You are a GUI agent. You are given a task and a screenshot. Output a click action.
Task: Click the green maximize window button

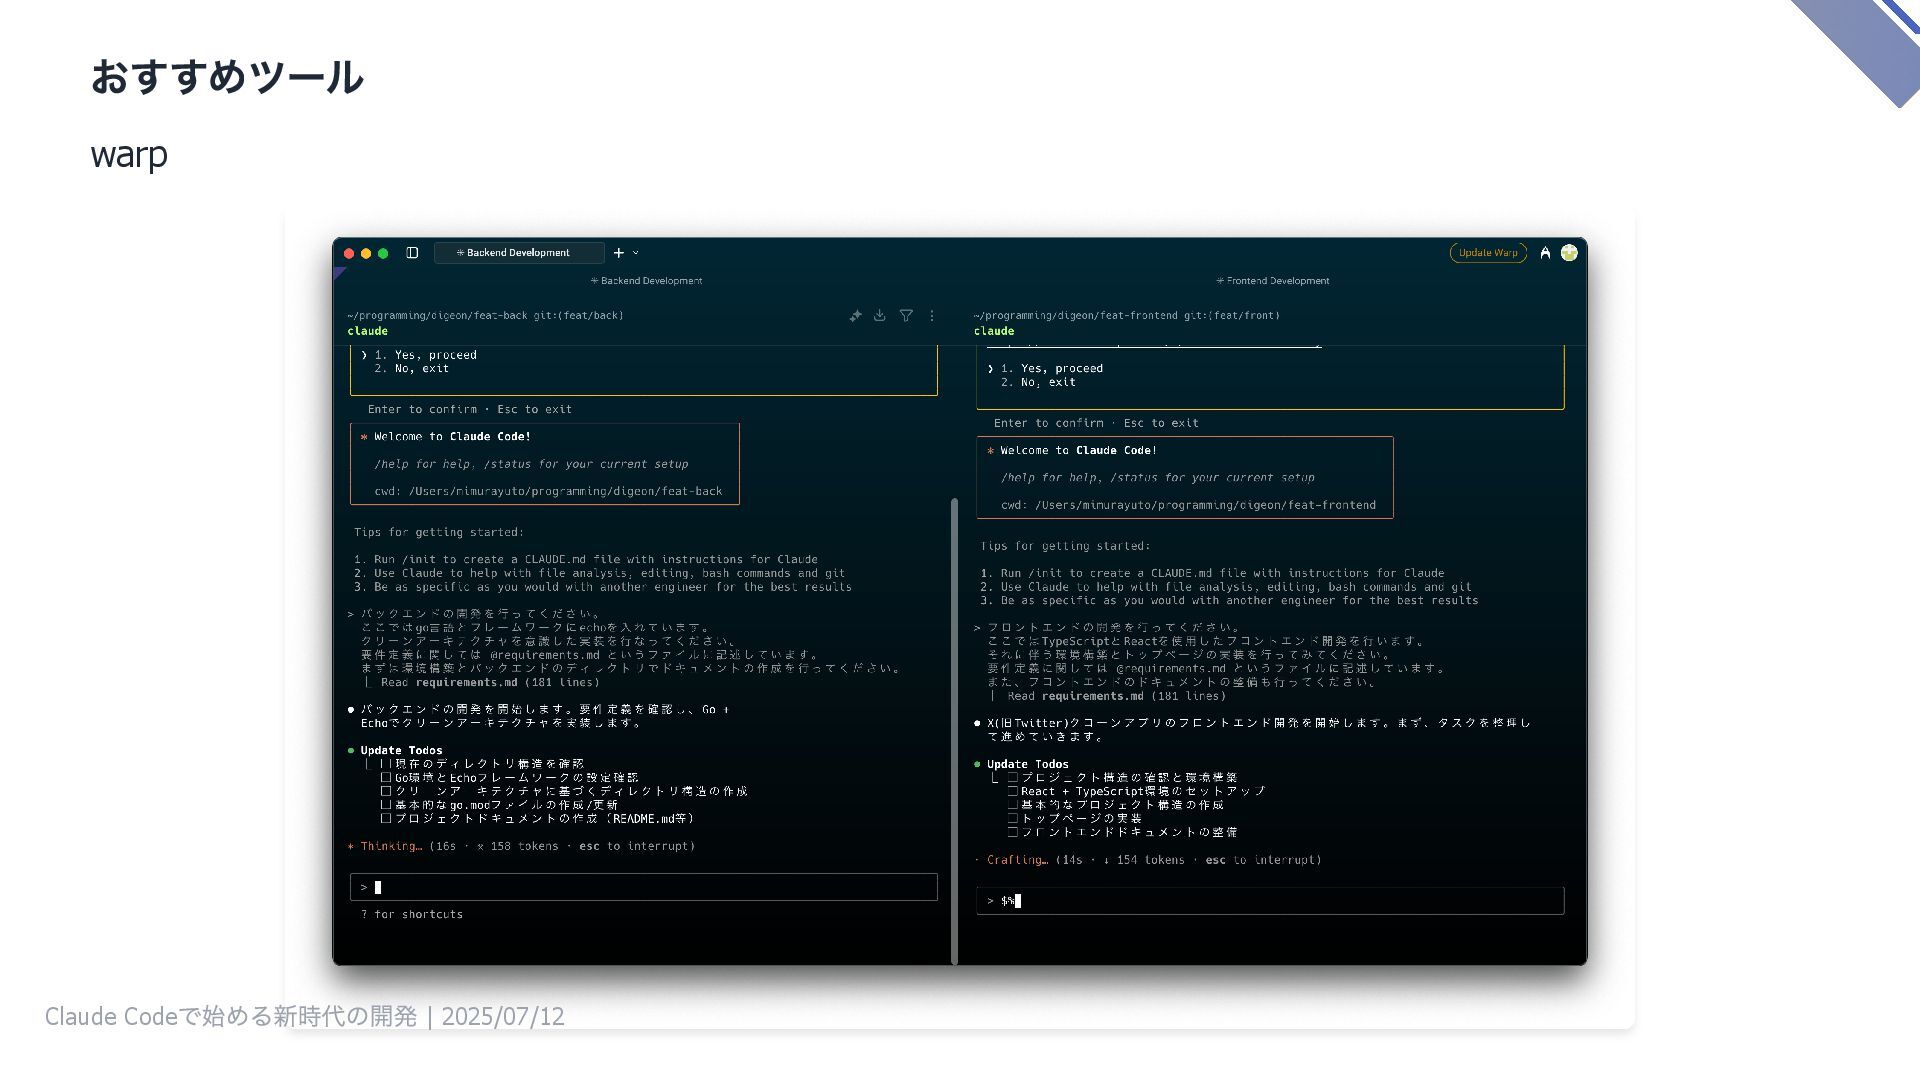383,254
